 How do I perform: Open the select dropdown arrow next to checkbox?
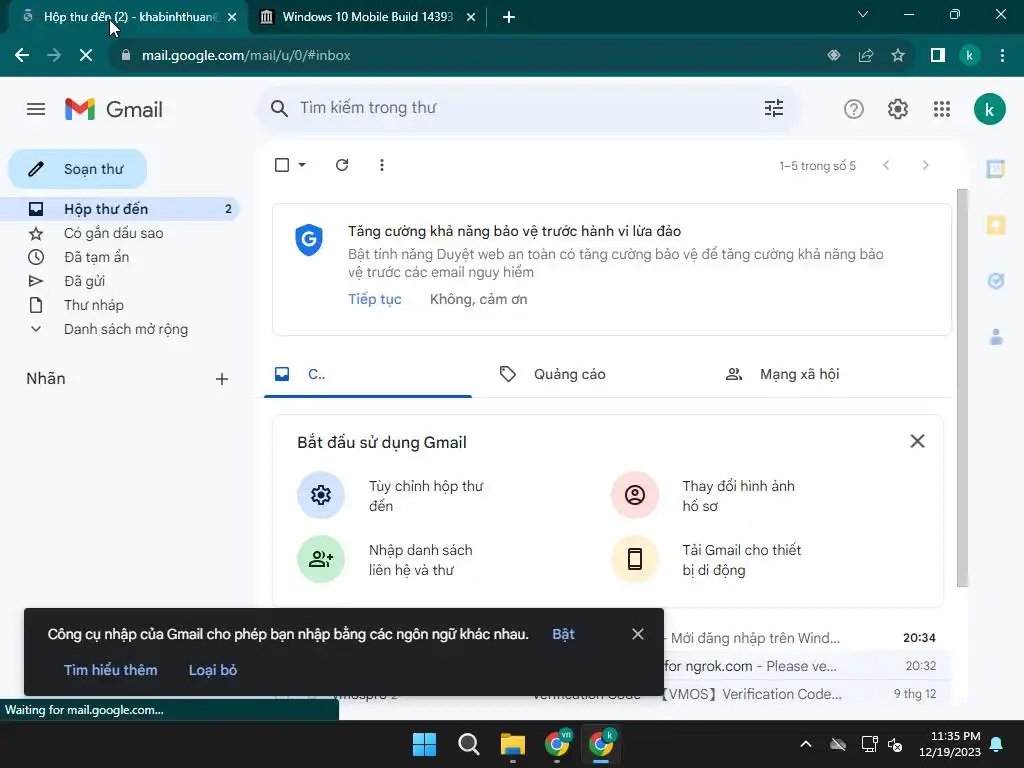coord(302,165)
